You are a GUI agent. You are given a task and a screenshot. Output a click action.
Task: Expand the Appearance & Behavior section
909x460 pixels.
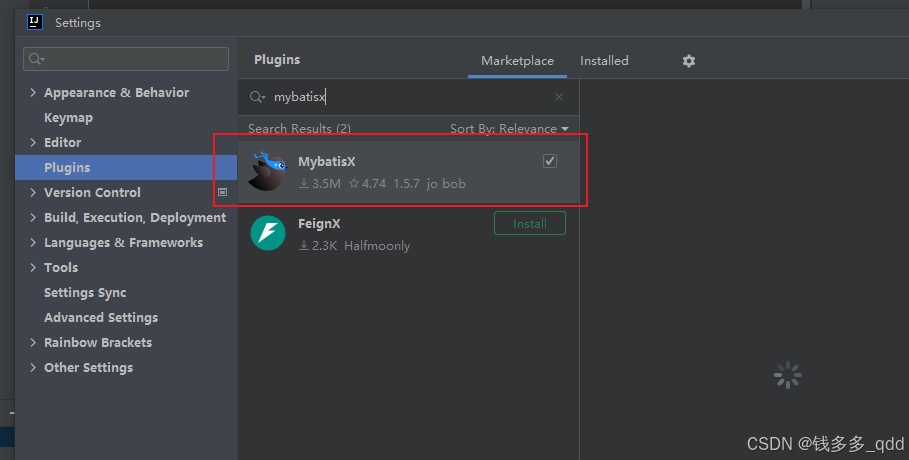pos(33,93)
